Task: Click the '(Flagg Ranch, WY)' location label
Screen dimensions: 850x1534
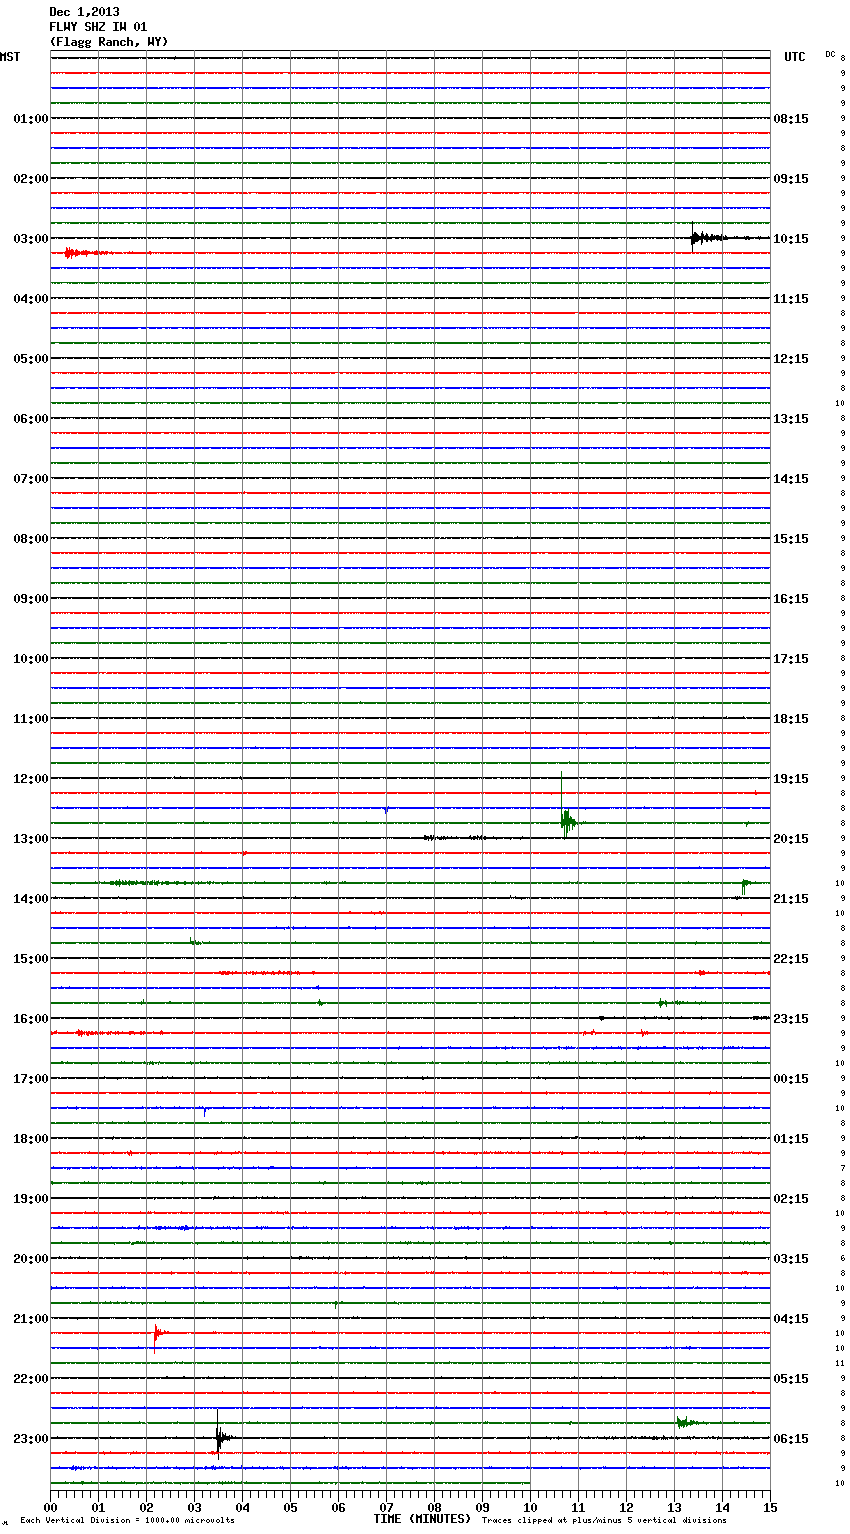Action: click(109, 42)
